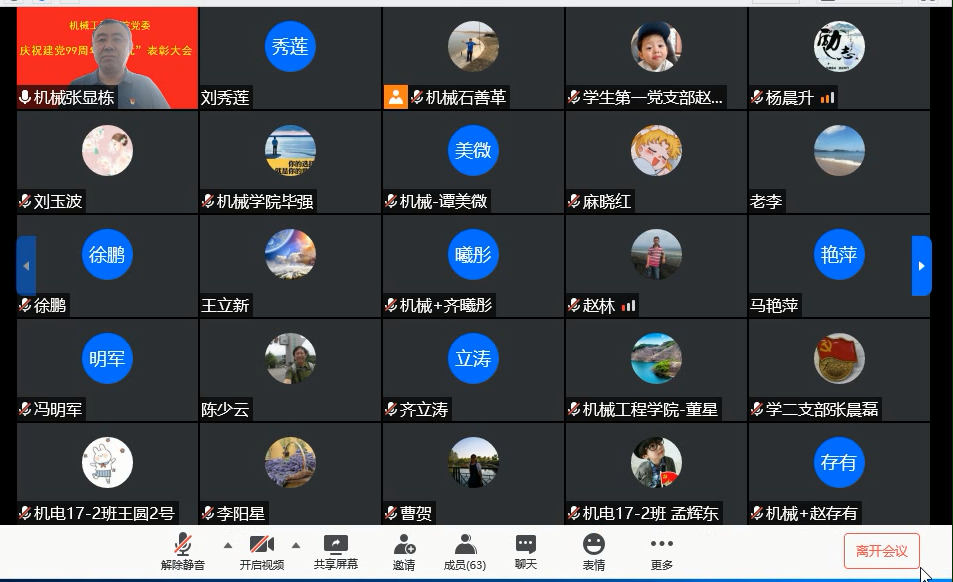Turn on camera with 开启视频
The height and width of the screenshot is (582, 953).
tap(262, 551)
